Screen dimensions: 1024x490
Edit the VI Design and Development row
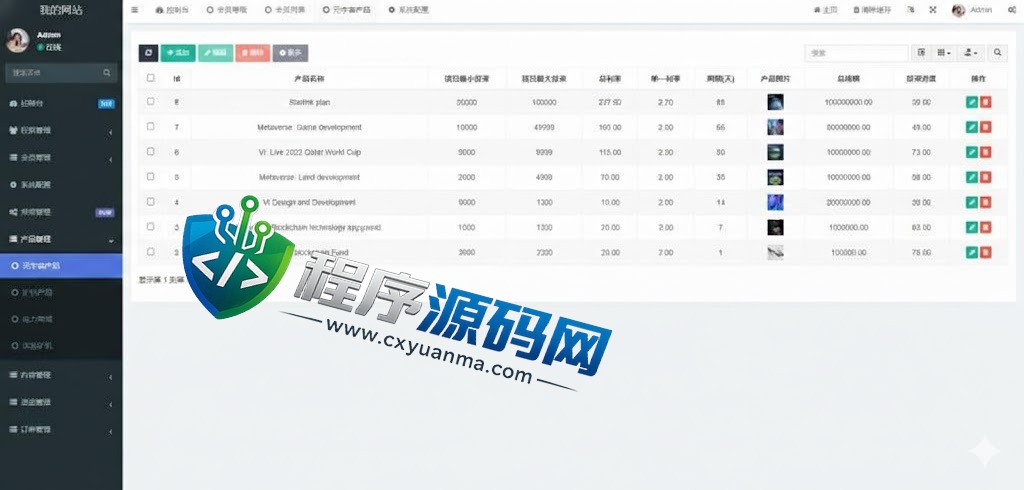tap(972, 203)
